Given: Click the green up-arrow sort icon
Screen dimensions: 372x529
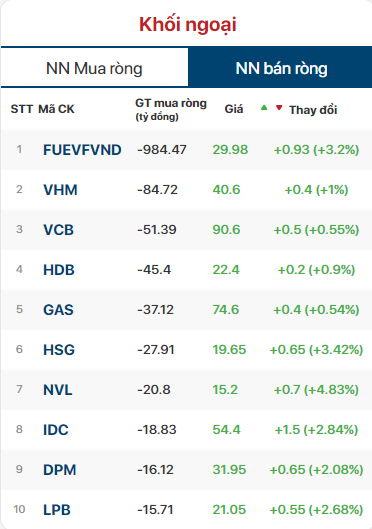Looking at the screenshot, I should [x=264, y=108].
